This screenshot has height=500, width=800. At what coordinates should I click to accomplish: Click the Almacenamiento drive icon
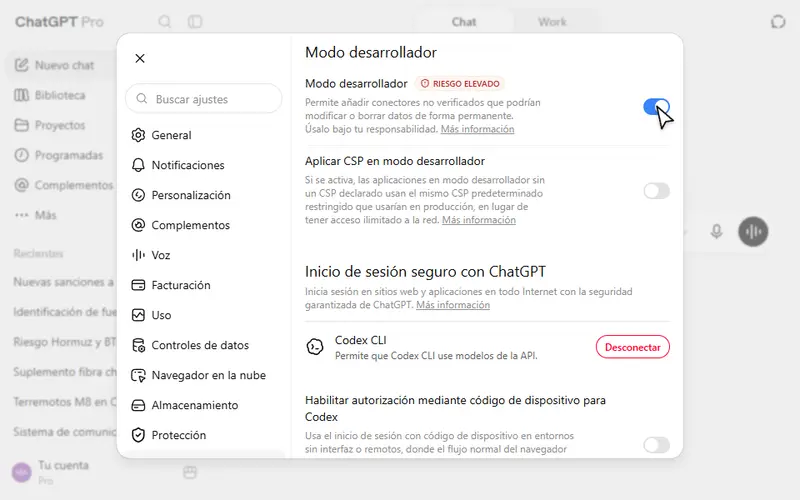tap(138, 406)
